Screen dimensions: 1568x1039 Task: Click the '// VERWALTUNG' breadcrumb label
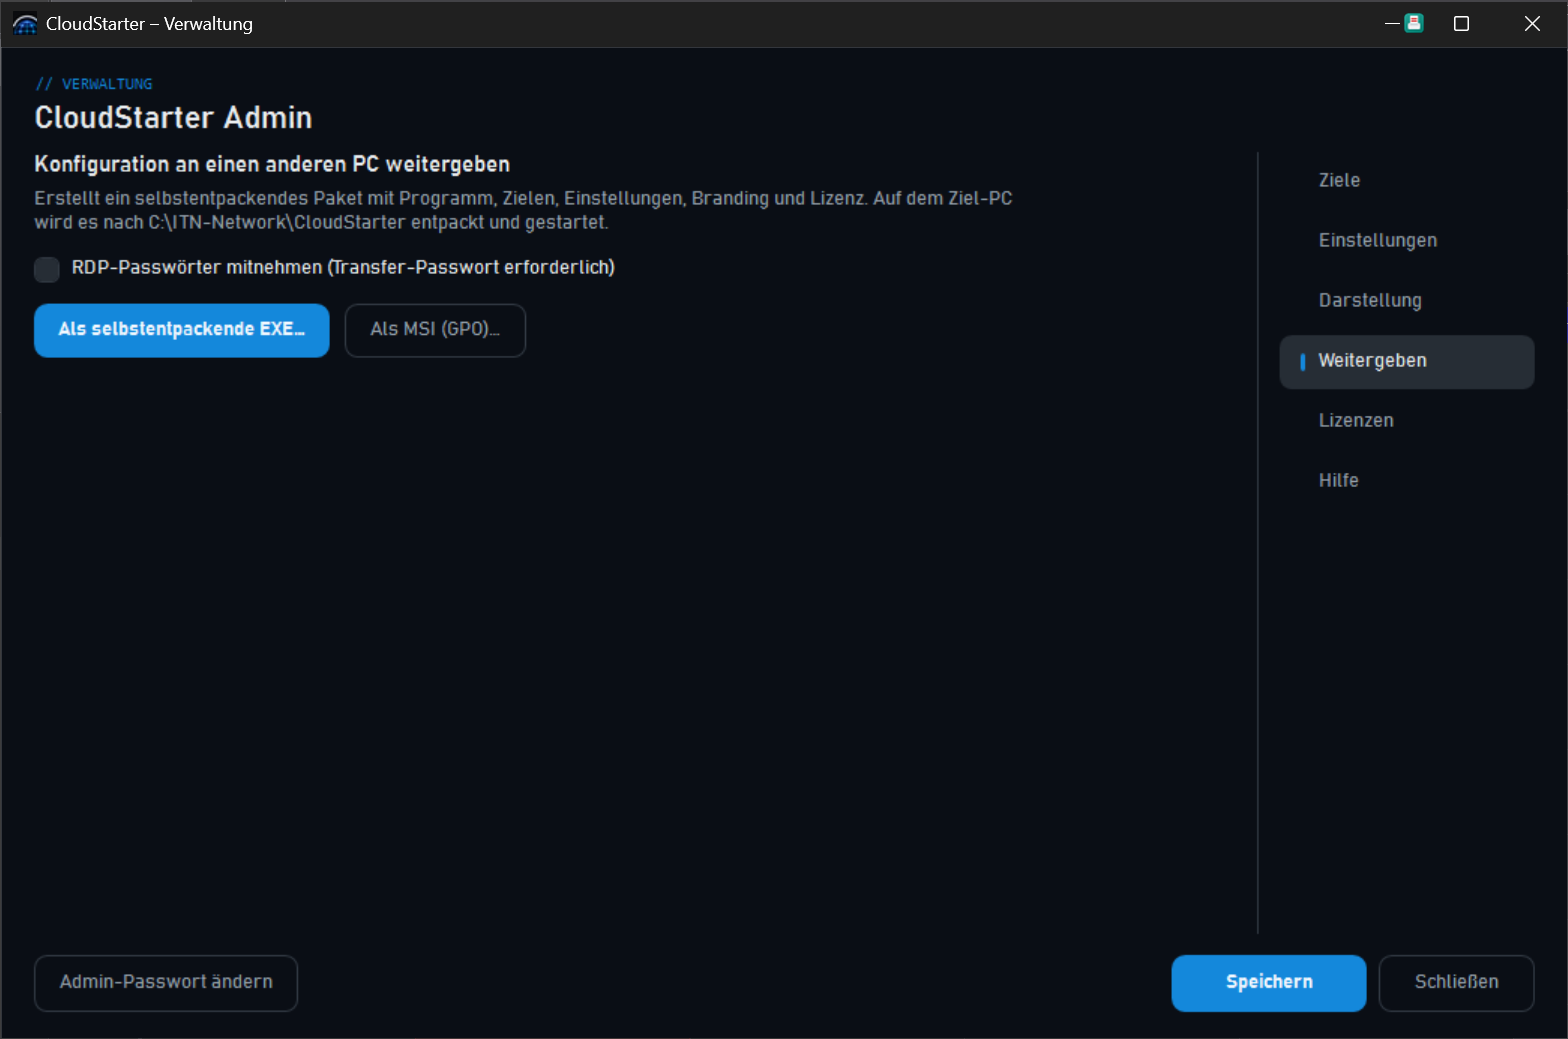tap(94, 84)
